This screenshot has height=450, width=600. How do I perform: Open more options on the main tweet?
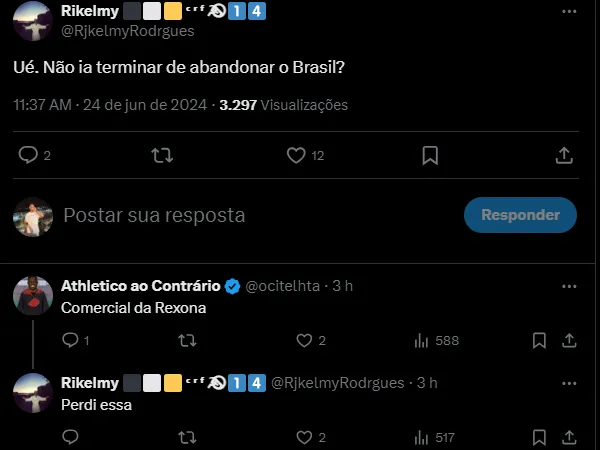[569, 10]
